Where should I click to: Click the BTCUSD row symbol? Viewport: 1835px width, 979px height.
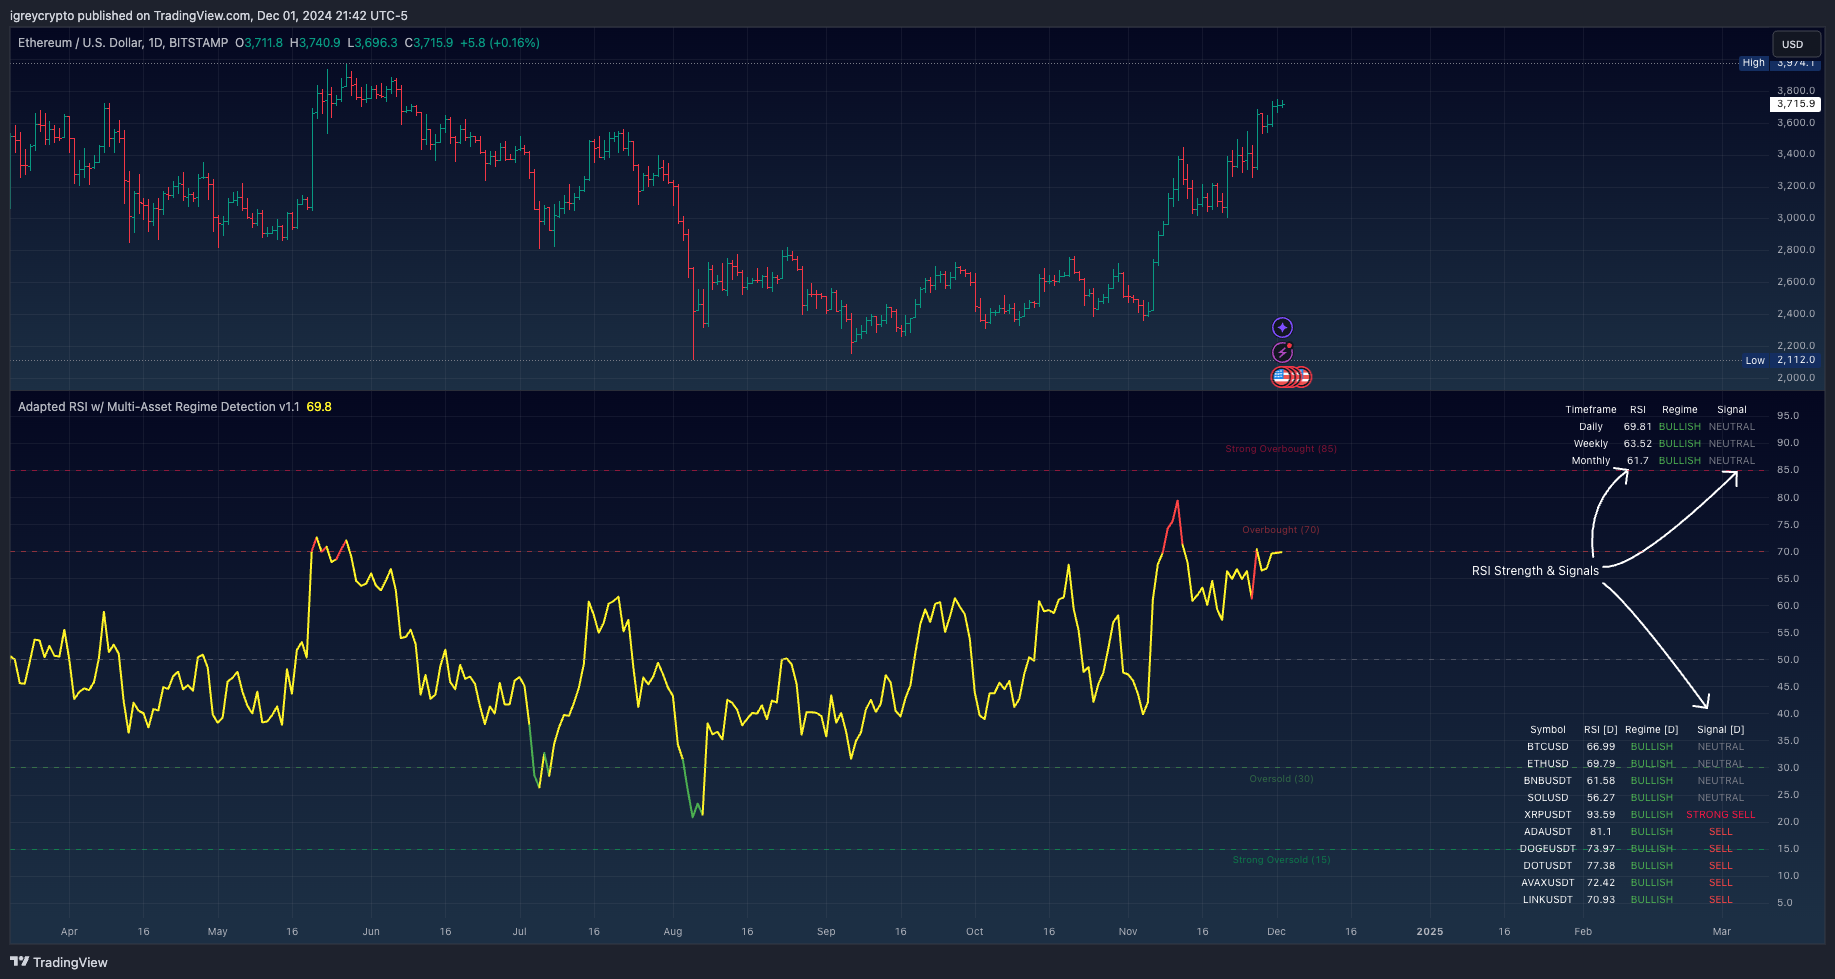(x=1548, y=747)
